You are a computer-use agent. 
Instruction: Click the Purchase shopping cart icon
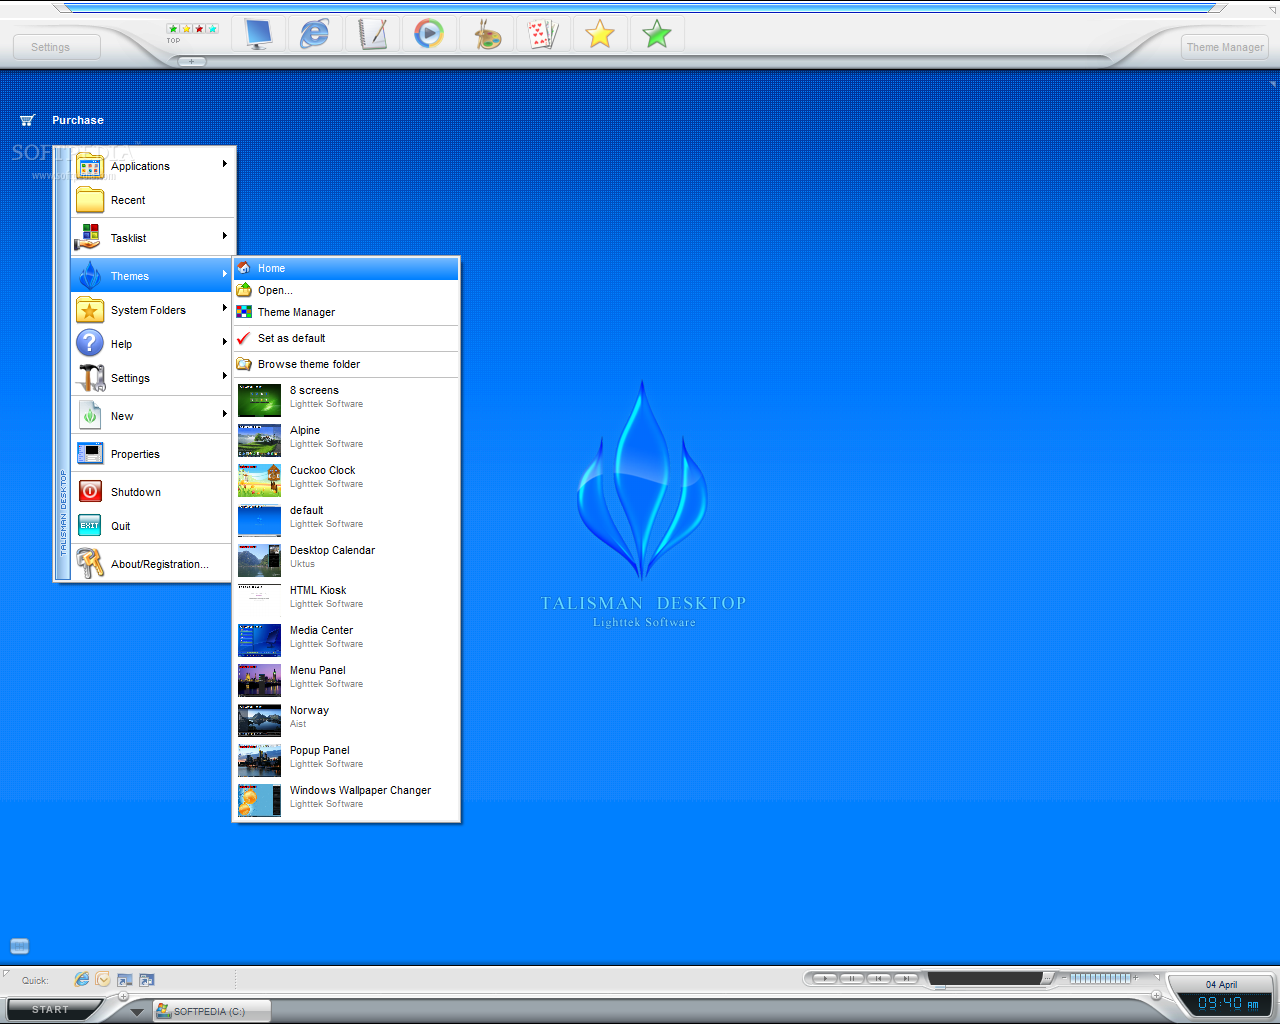27,120
